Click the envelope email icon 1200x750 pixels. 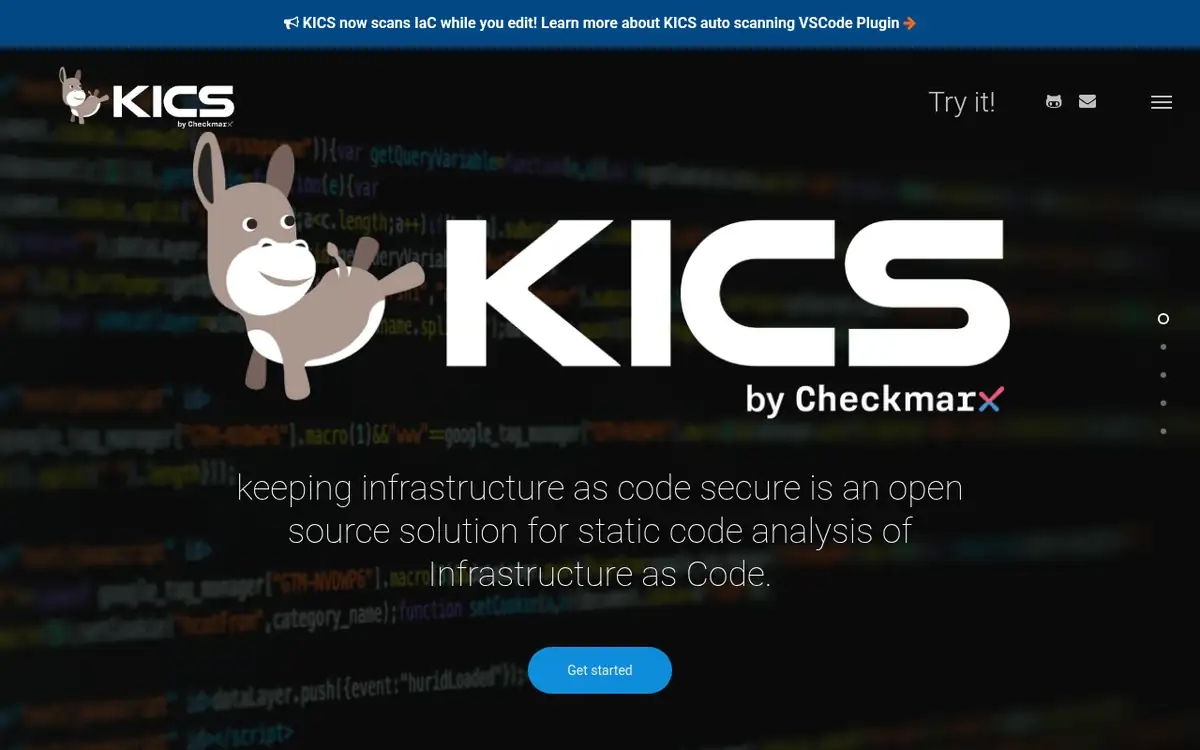coord(1087,101)
